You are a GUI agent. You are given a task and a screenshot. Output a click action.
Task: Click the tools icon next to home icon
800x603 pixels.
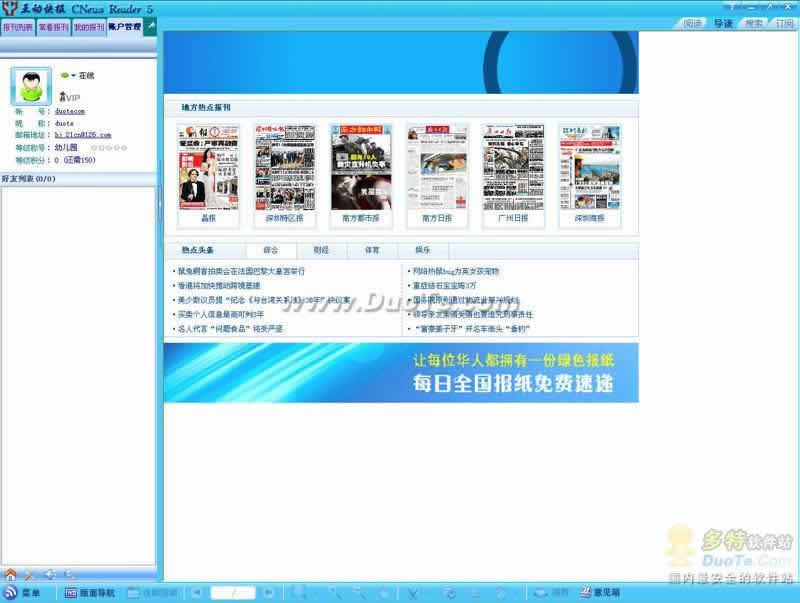(x=29, y=575)
